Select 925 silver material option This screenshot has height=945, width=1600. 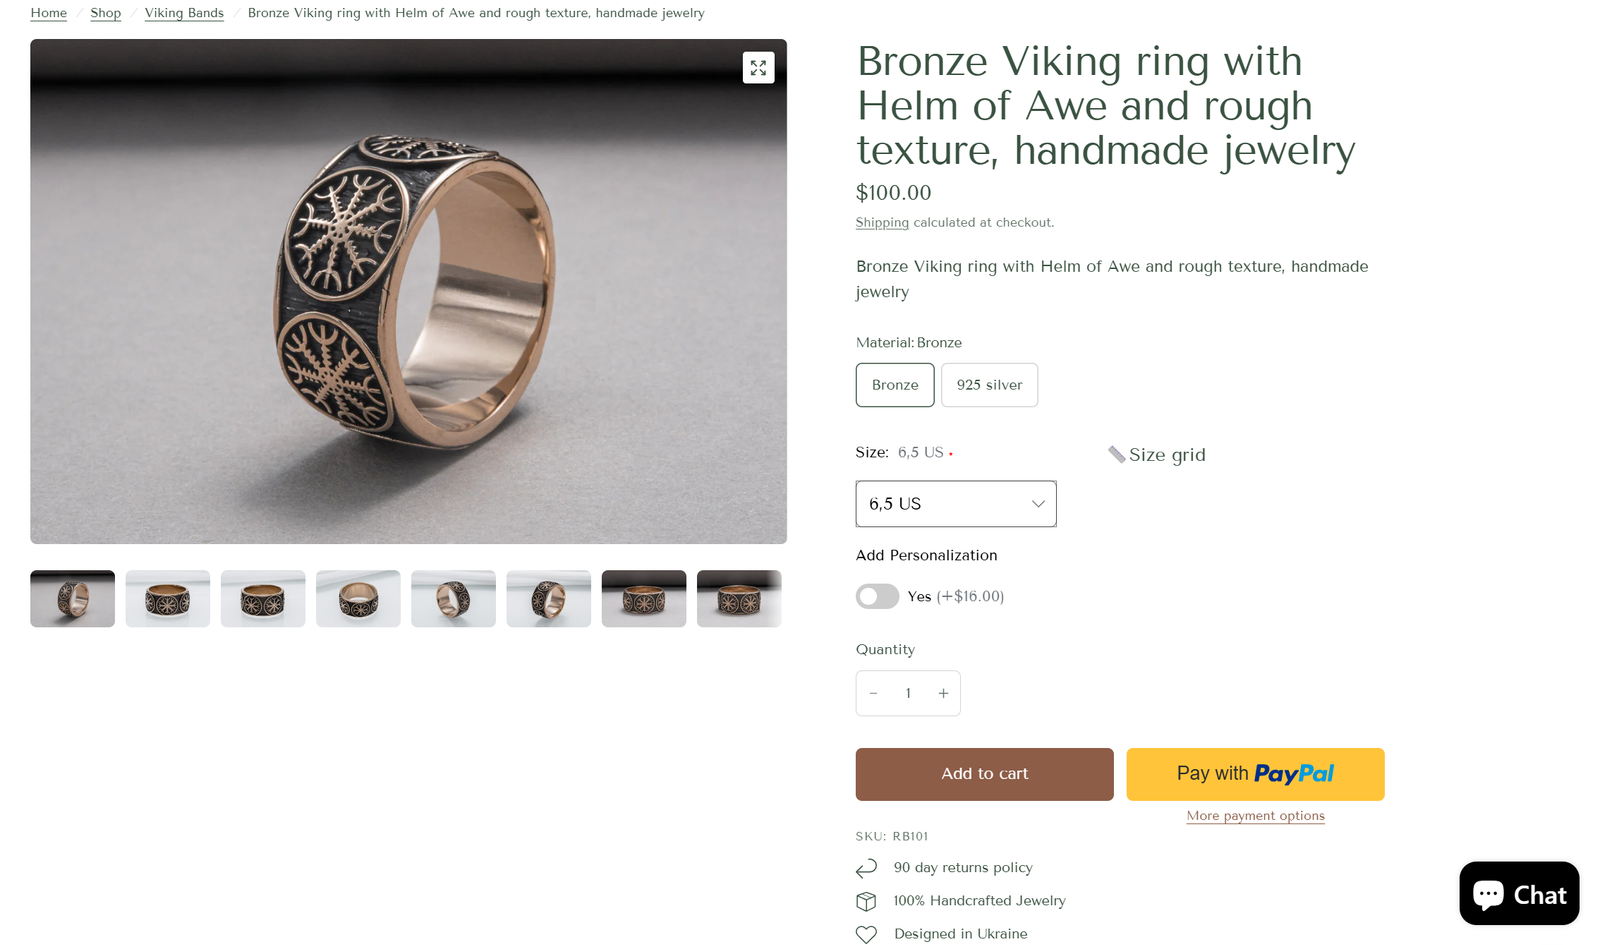tap(989, 385)
